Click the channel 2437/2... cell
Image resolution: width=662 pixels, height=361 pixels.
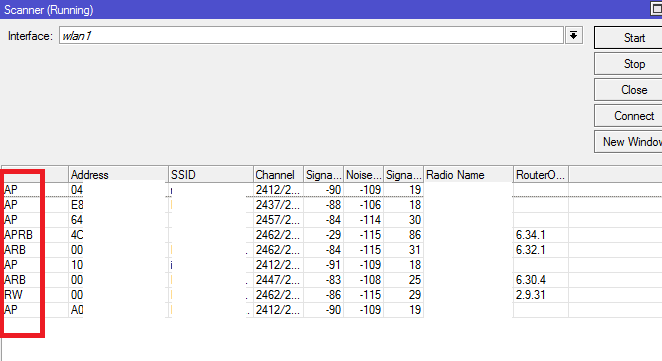coord(278,205)
